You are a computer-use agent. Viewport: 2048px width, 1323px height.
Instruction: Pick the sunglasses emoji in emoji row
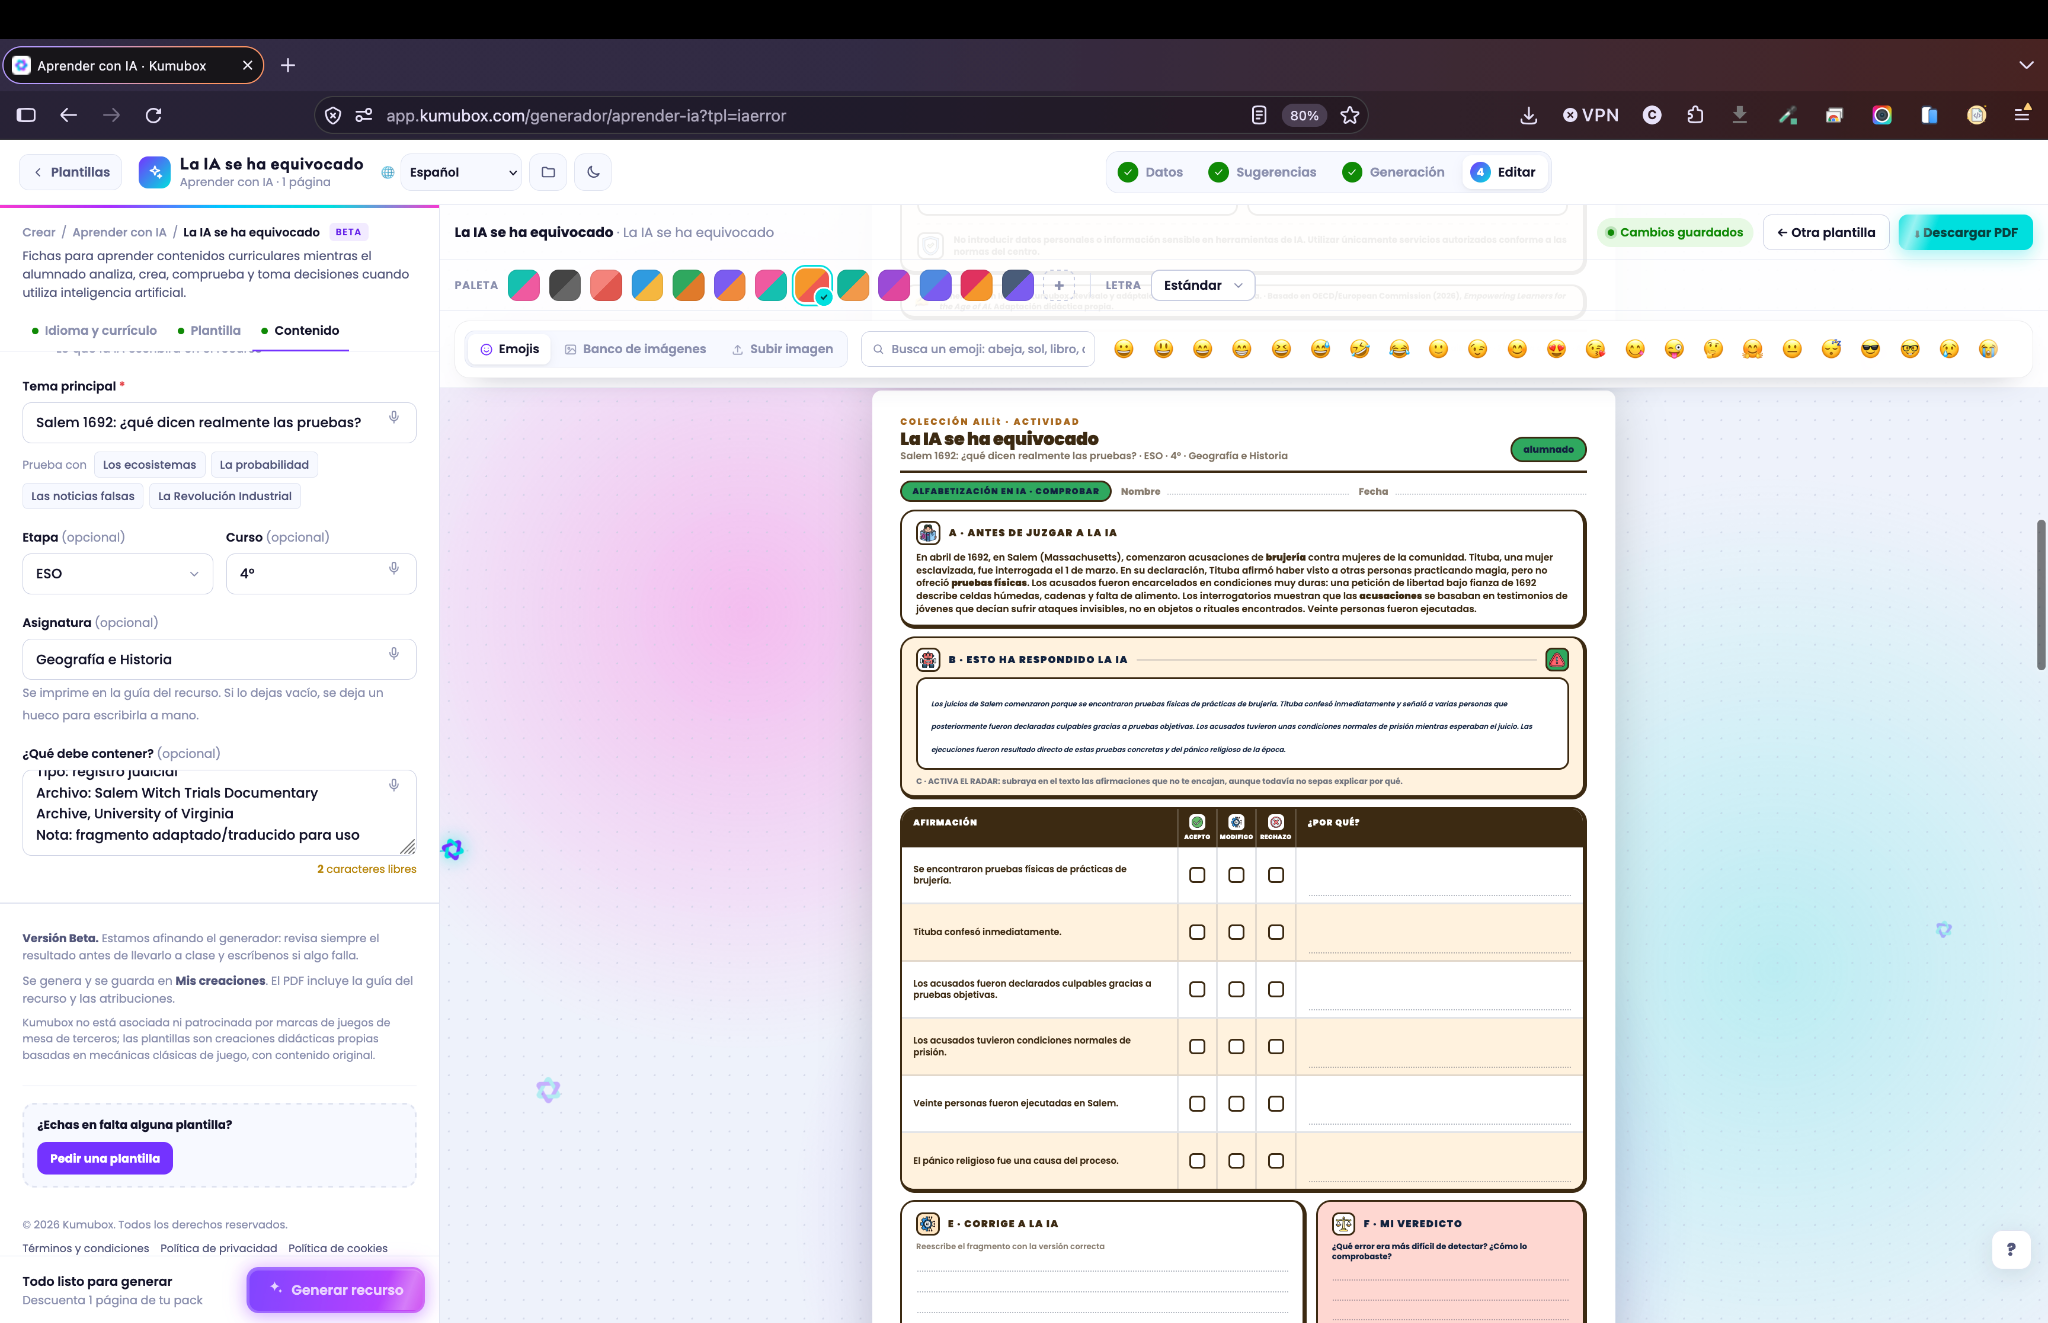(x=1870, y=349)
